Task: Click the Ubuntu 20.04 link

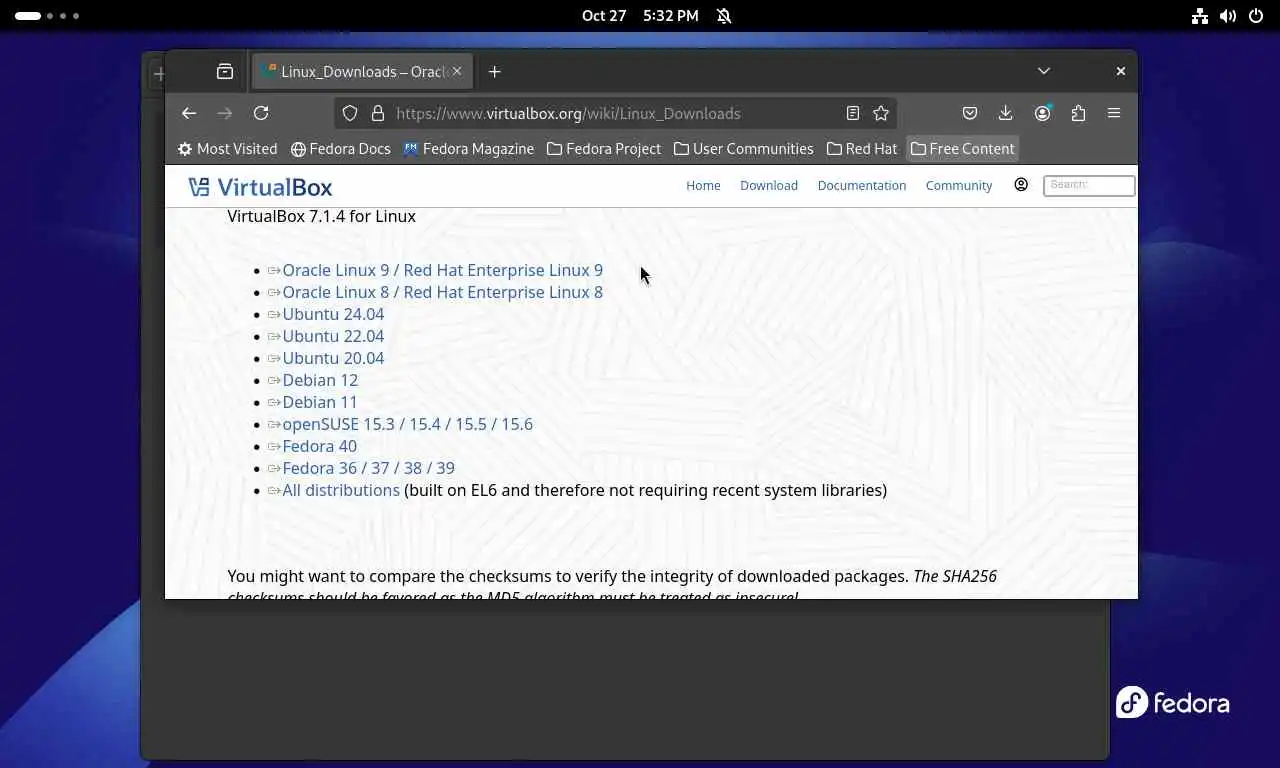Action: tap(333, 358)
